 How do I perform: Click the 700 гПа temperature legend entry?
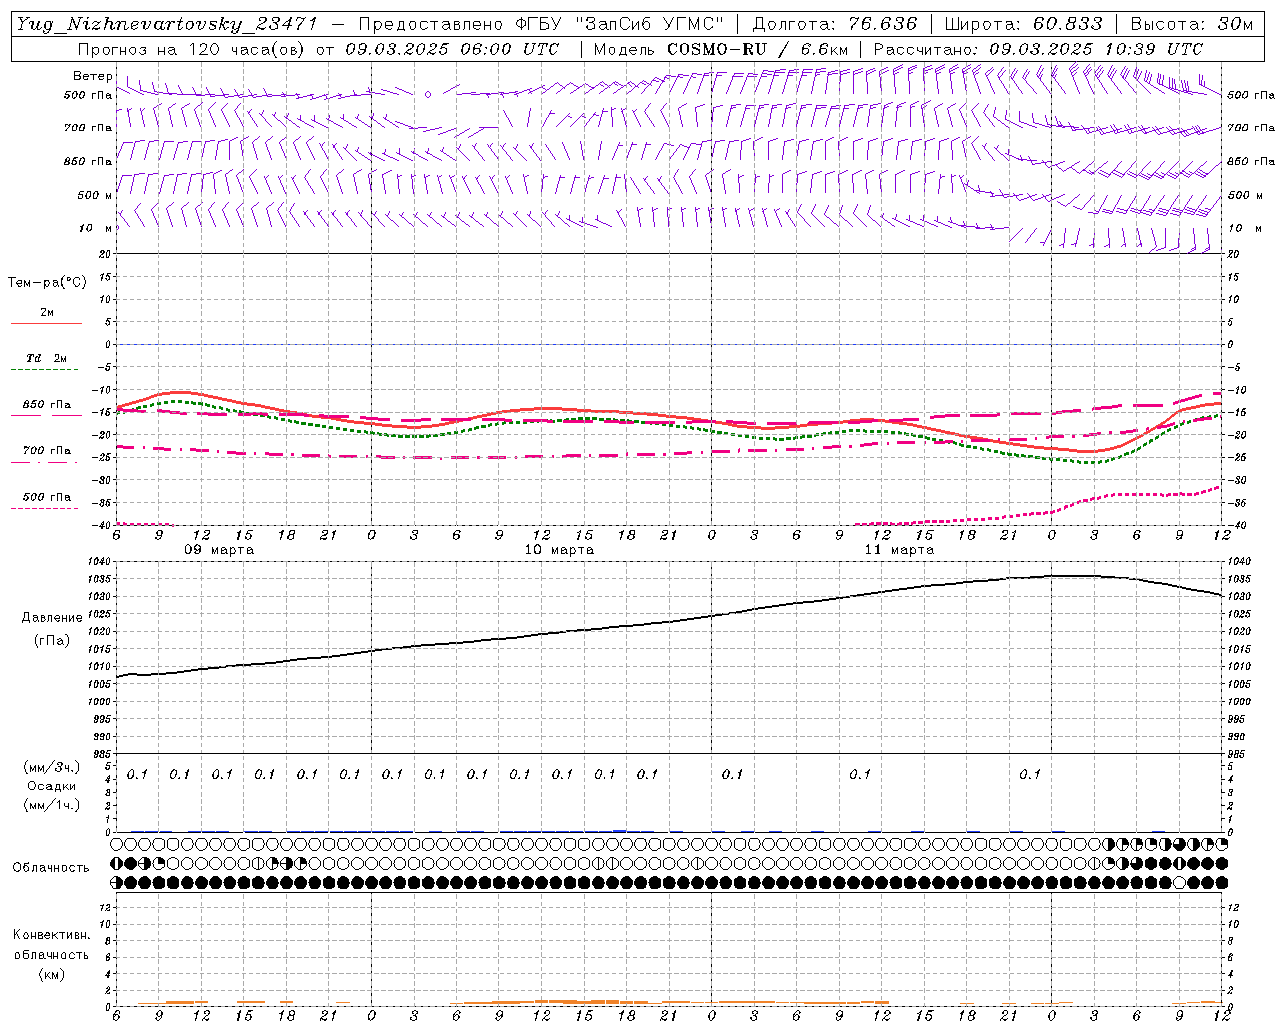click(x=47, y=450)
